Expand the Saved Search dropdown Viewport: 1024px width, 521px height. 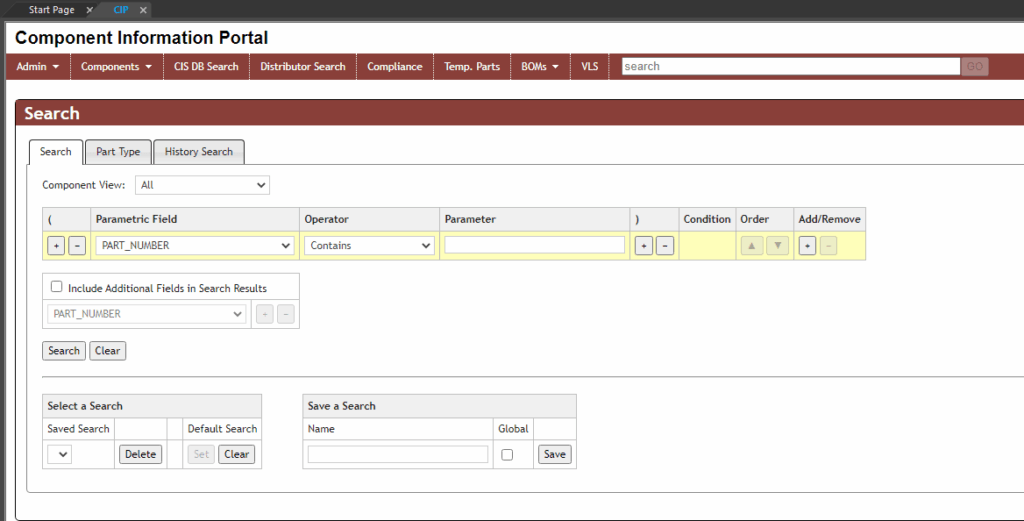pyautogui.click(x=59, y=454)
